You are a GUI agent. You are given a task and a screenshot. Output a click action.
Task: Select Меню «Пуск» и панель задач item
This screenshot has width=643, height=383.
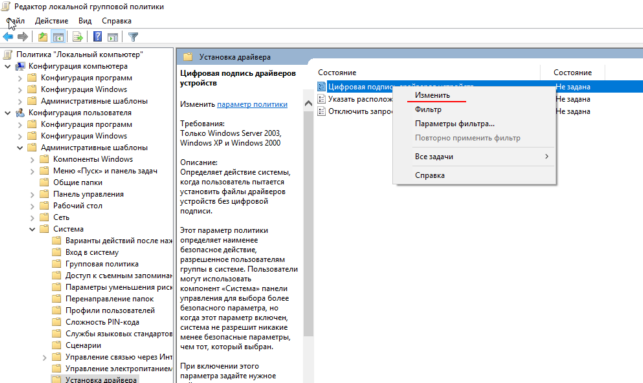[x=105, y=171]
